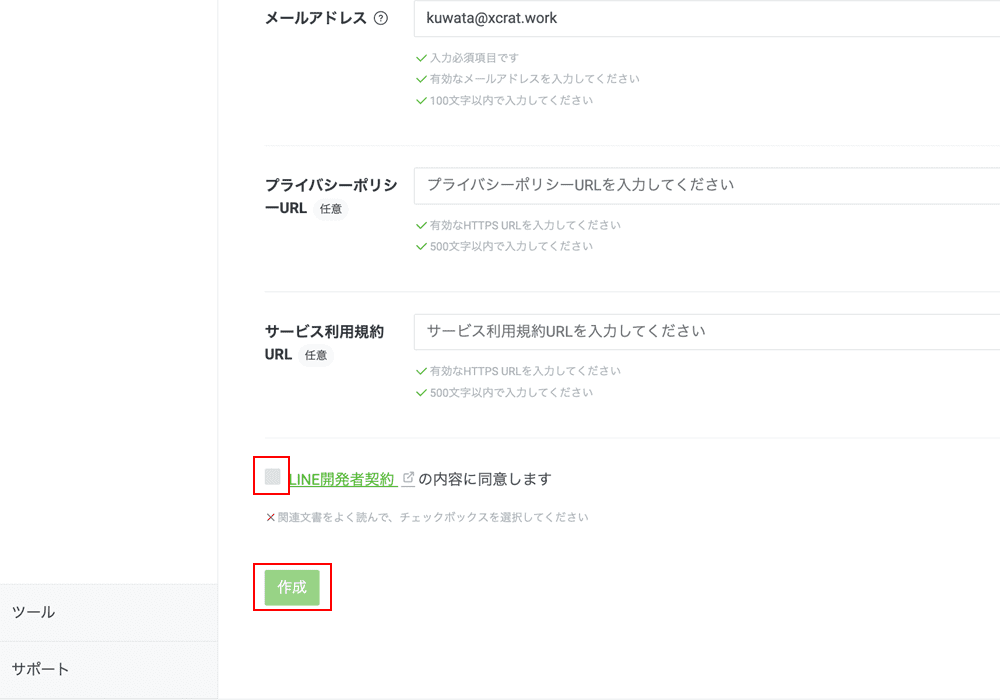Open external link icon after LINE開発者契約
Screen dimensions: 1000x700
(x=408, y=479)
